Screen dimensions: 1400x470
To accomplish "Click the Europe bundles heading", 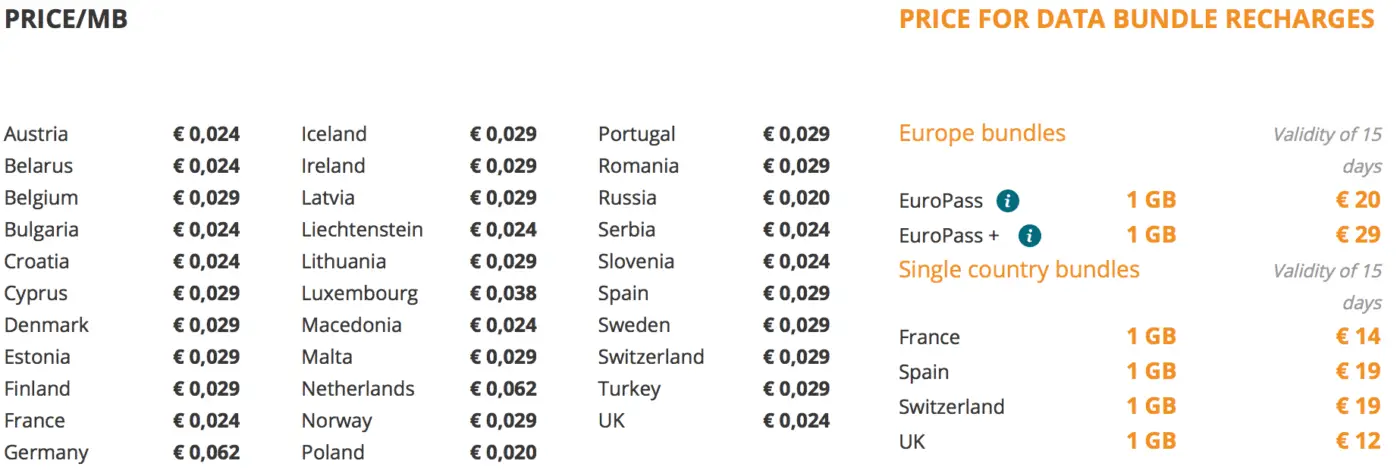I will (982, 133).
